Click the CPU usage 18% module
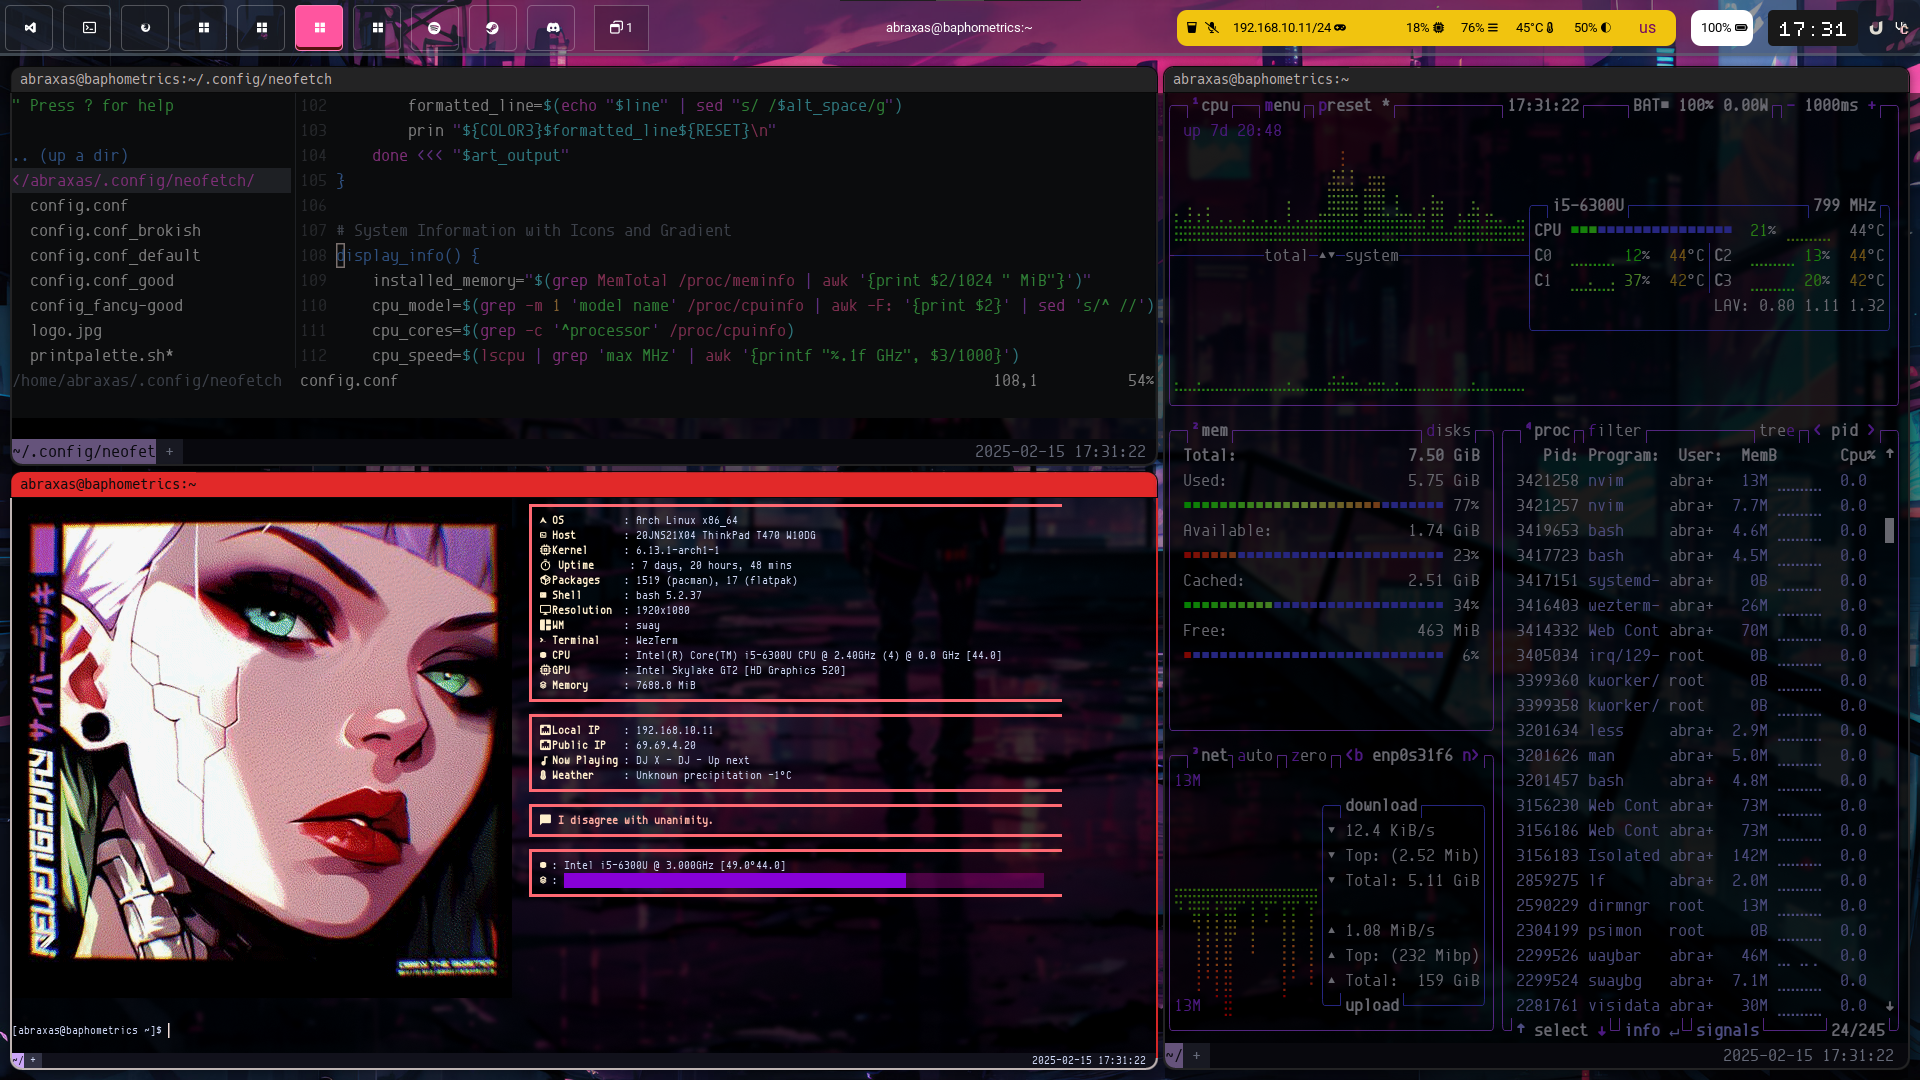The image size is (1920, 1080). coord(1425,28)
